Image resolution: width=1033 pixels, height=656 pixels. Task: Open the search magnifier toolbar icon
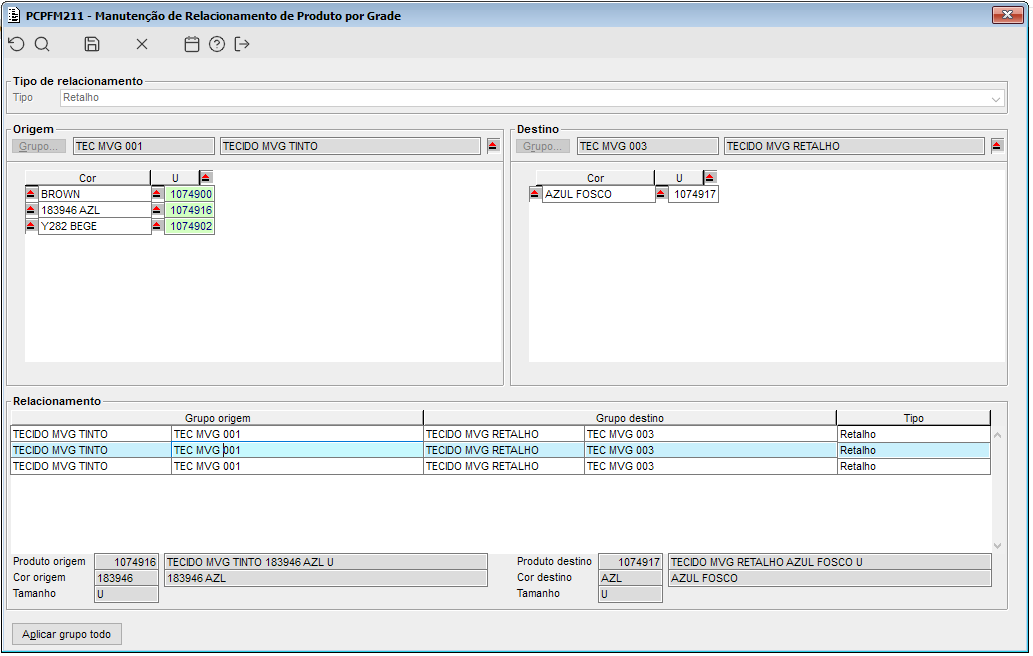pyautogui.click(x=42, y=44)
